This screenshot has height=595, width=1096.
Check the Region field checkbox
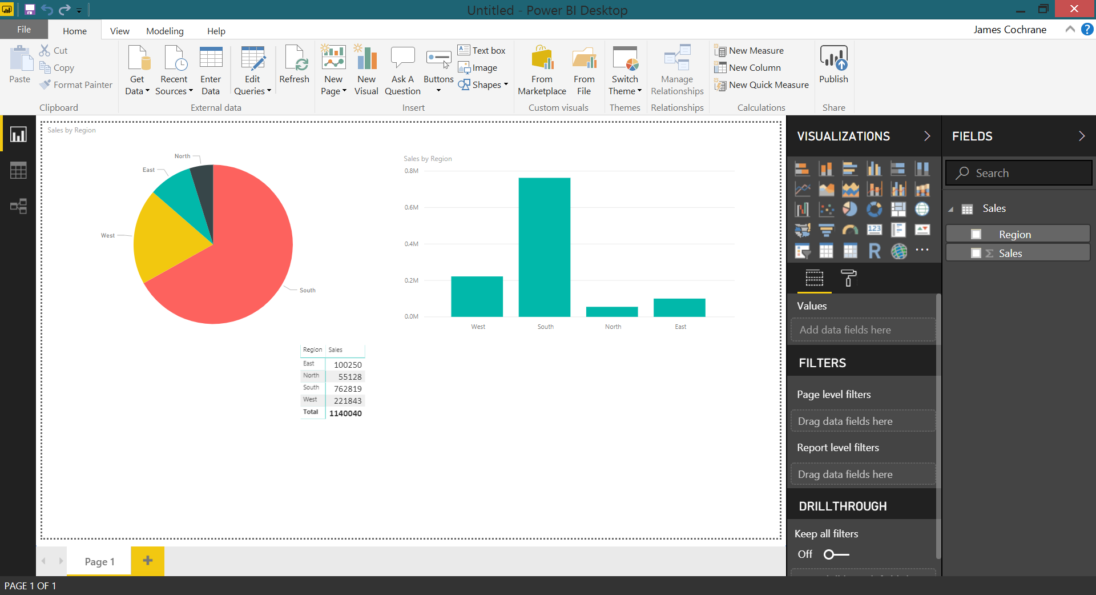click(x=978, y=233)
